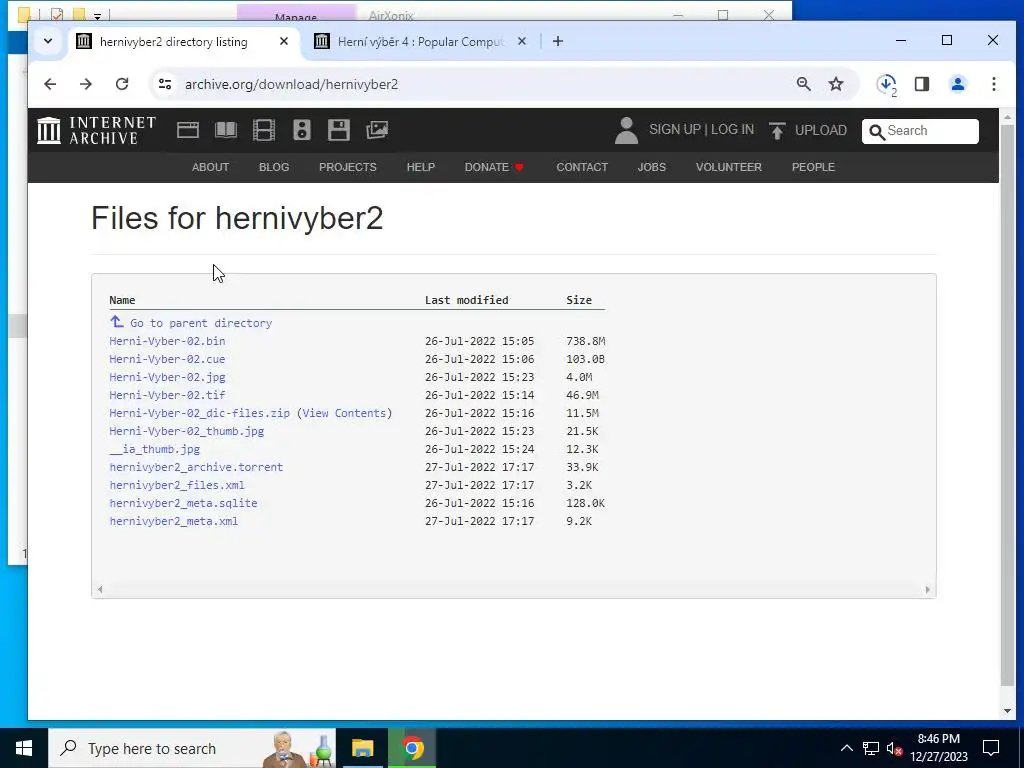The width and height of the screenshot is (1024, 768).
Task: Open the Software floppy-disk icon
Action: (x=339, y=130)
